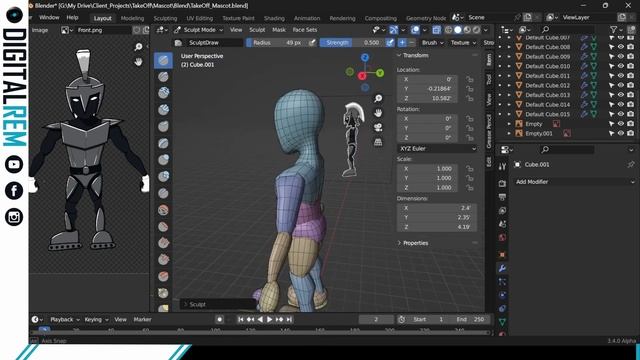The image size is (640, 360).
Task: Play the timeline animation forward
Action: pos(270,320)
